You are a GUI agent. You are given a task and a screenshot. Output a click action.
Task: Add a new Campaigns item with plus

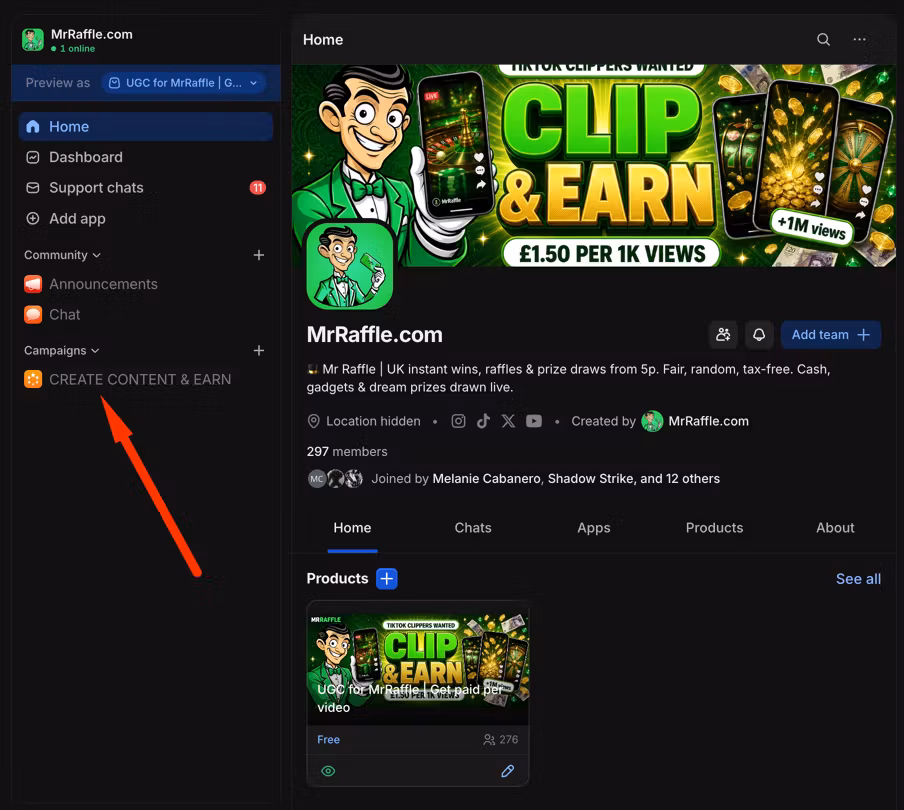[259, 351]
